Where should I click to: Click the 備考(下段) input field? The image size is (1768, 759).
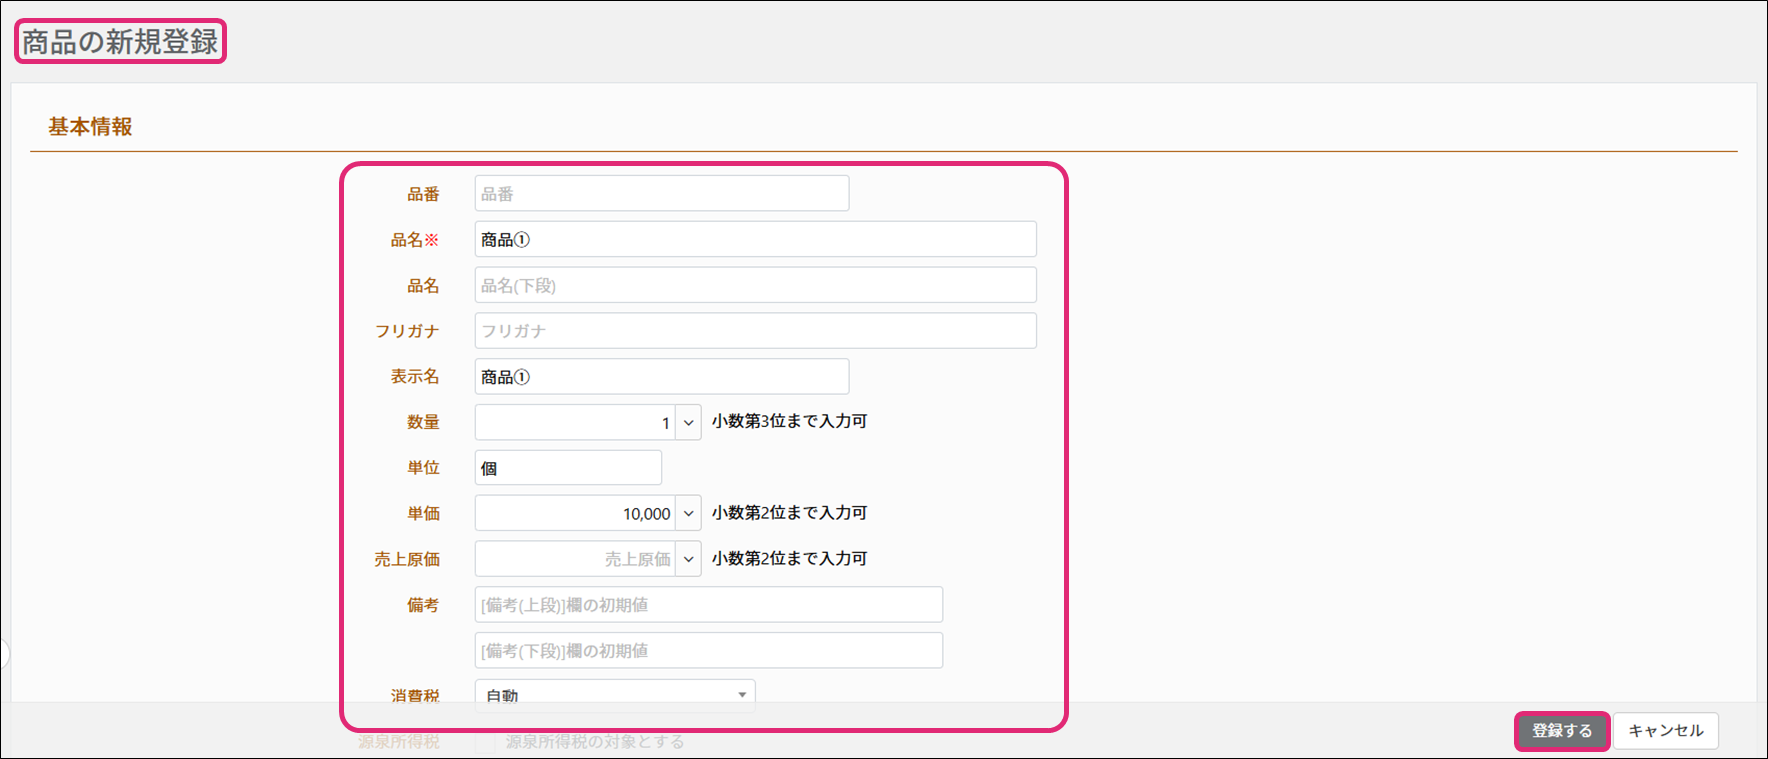[x=708, y=651]
